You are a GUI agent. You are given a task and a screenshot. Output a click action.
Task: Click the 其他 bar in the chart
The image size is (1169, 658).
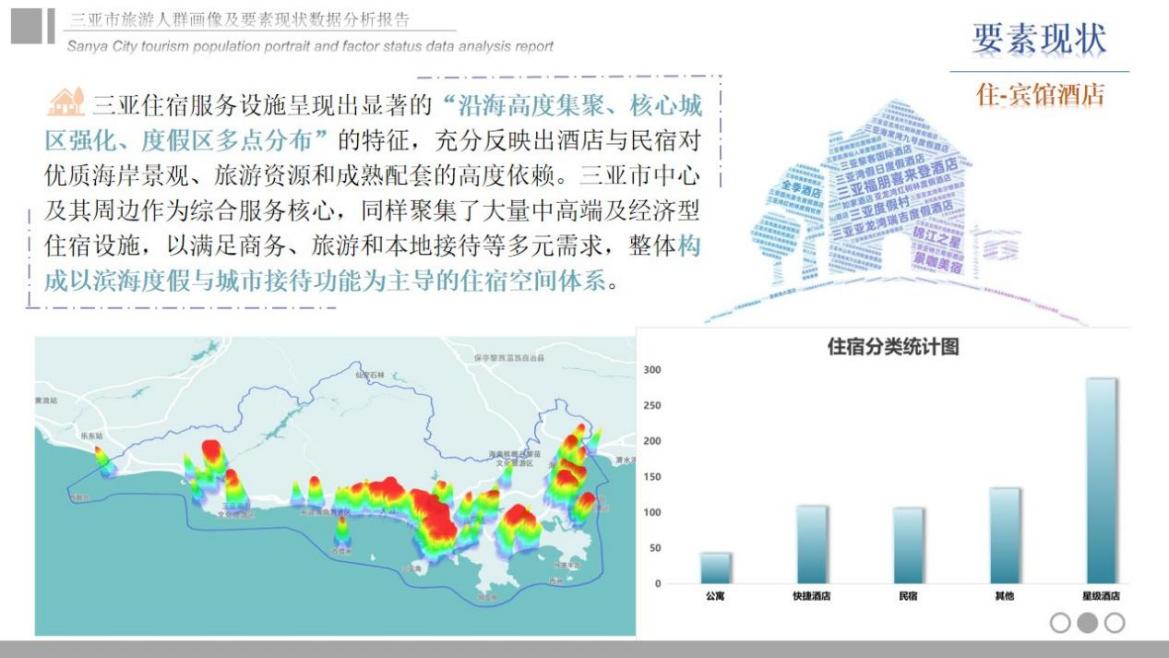click(1004, 536)
